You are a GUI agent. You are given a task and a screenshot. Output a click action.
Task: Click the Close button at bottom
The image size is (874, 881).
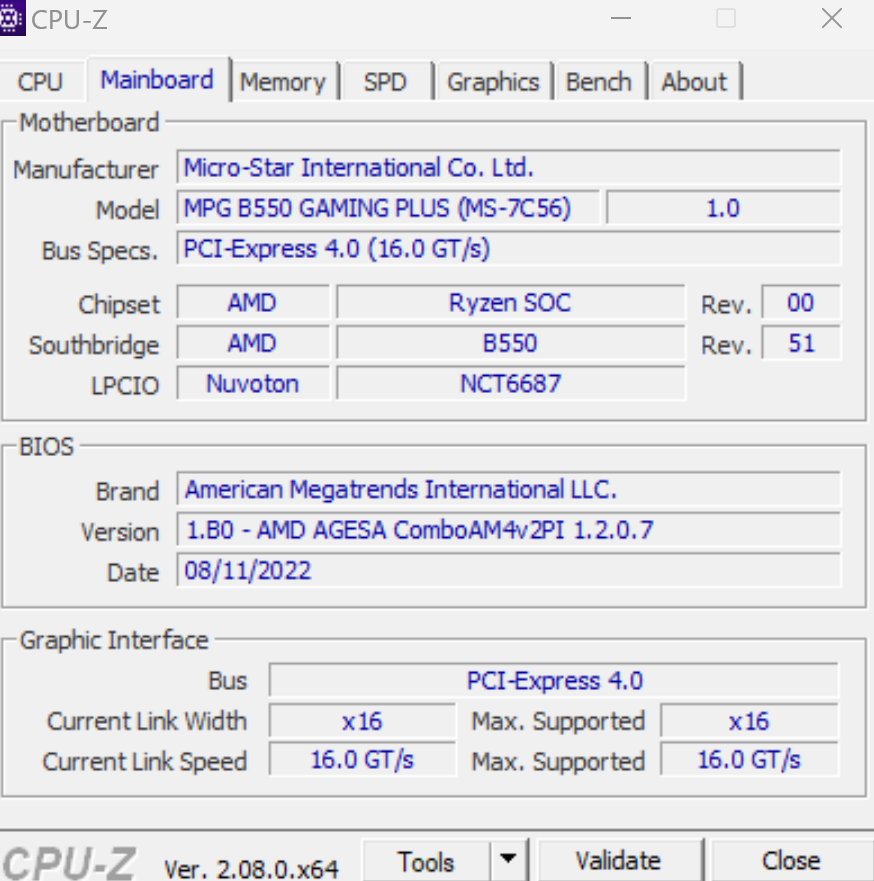pyautogui.click(x=791, y=861)
